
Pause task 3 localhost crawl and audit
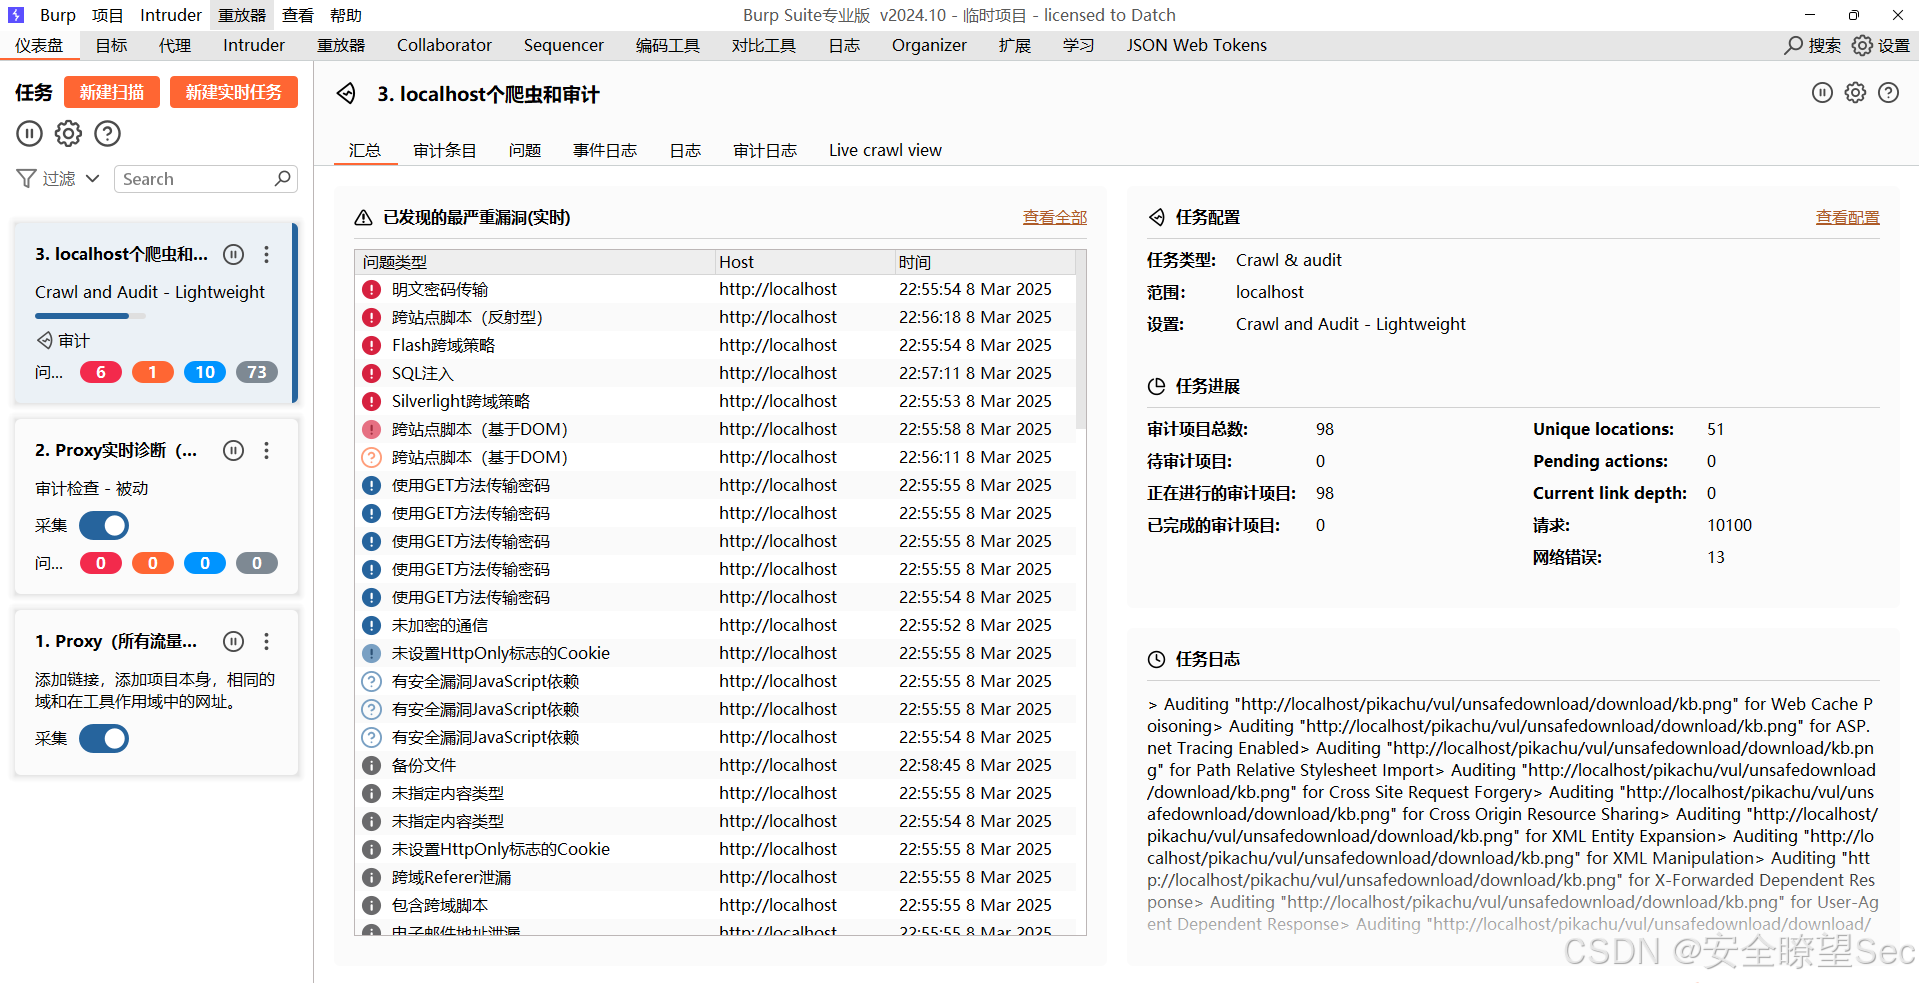[233, 254]
